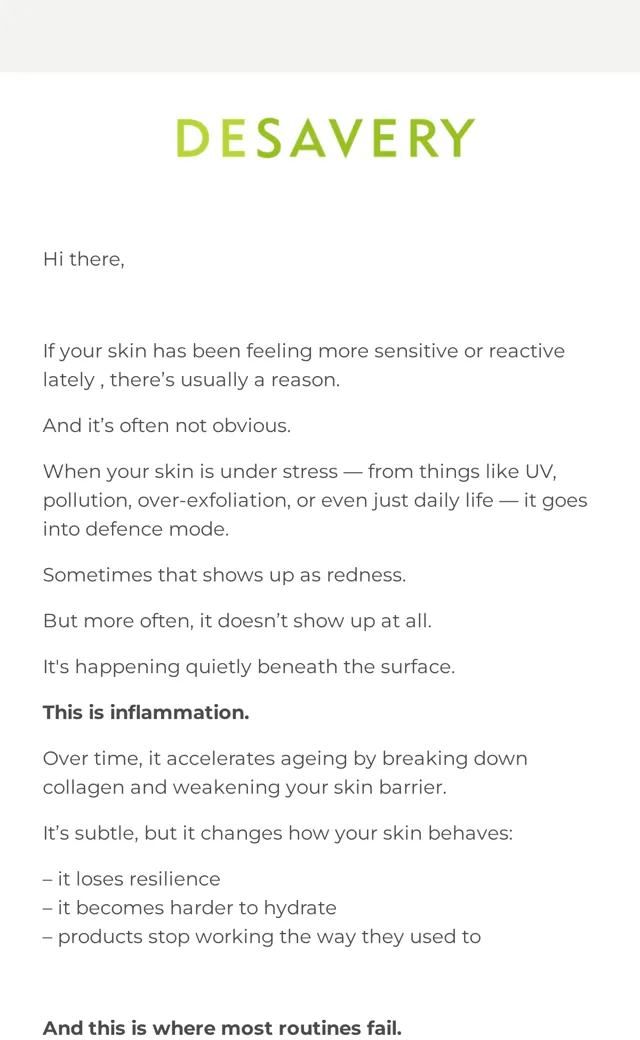Click bold line 'And this is where most routines fail.'
The height and width of the screenshot is (1040, 640).
coord(222,1027)
